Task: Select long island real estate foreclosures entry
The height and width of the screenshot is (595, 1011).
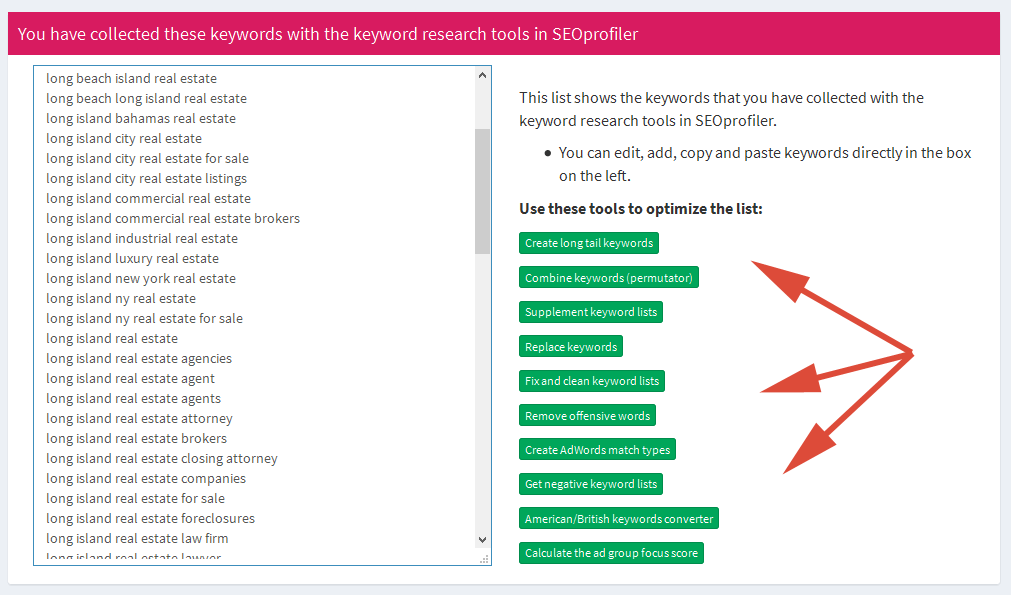Action: pyautogui.click(x=150, y=518)
